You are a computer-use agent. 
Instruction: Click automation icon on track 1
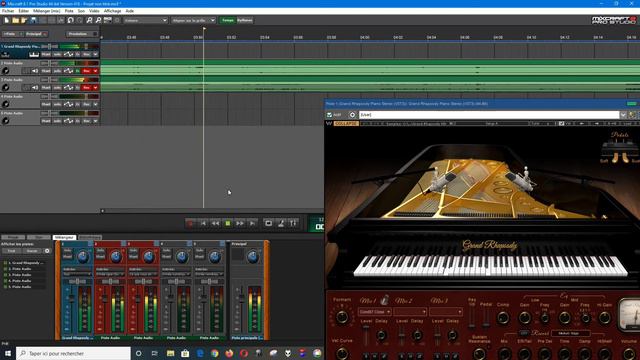[x=68, y=54]
